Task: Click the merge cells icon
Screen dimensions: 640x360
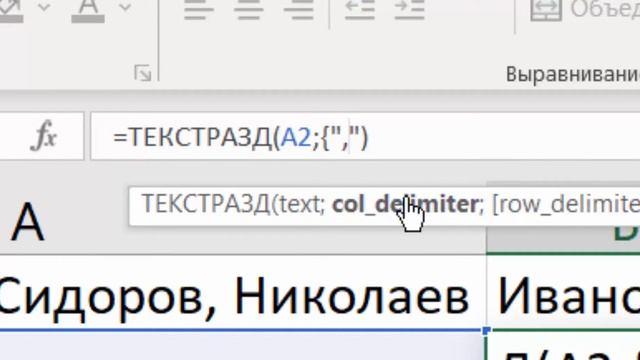Action: (546, 10)
